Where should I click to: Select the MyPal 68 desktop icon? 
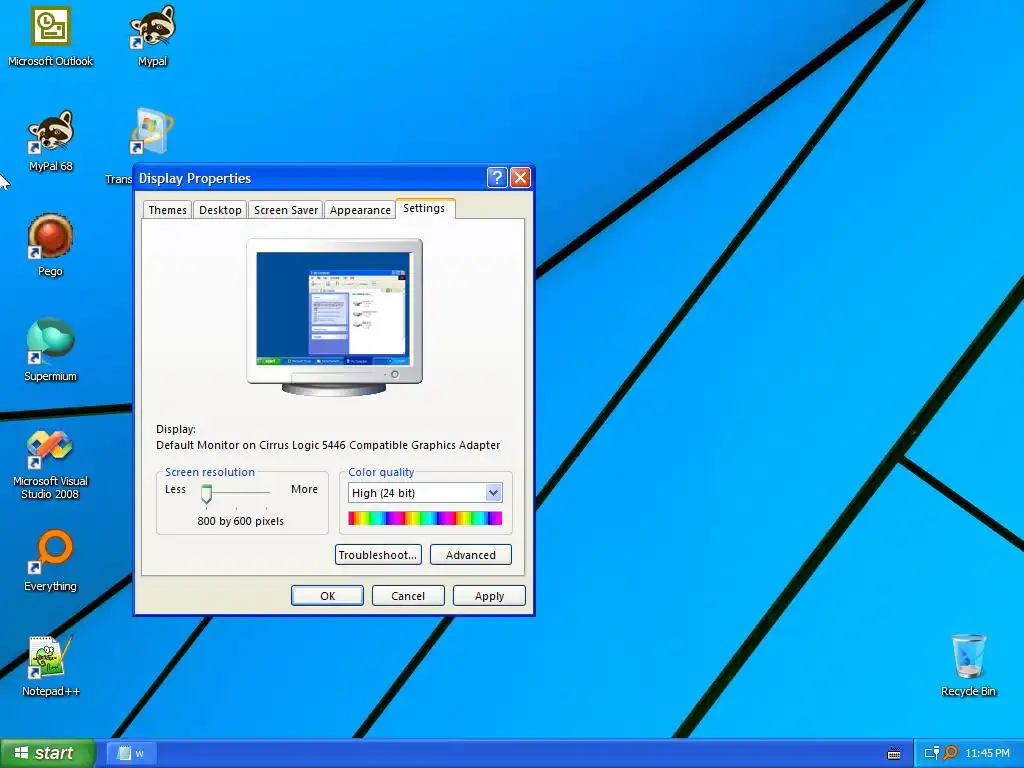tap(50, 140)
